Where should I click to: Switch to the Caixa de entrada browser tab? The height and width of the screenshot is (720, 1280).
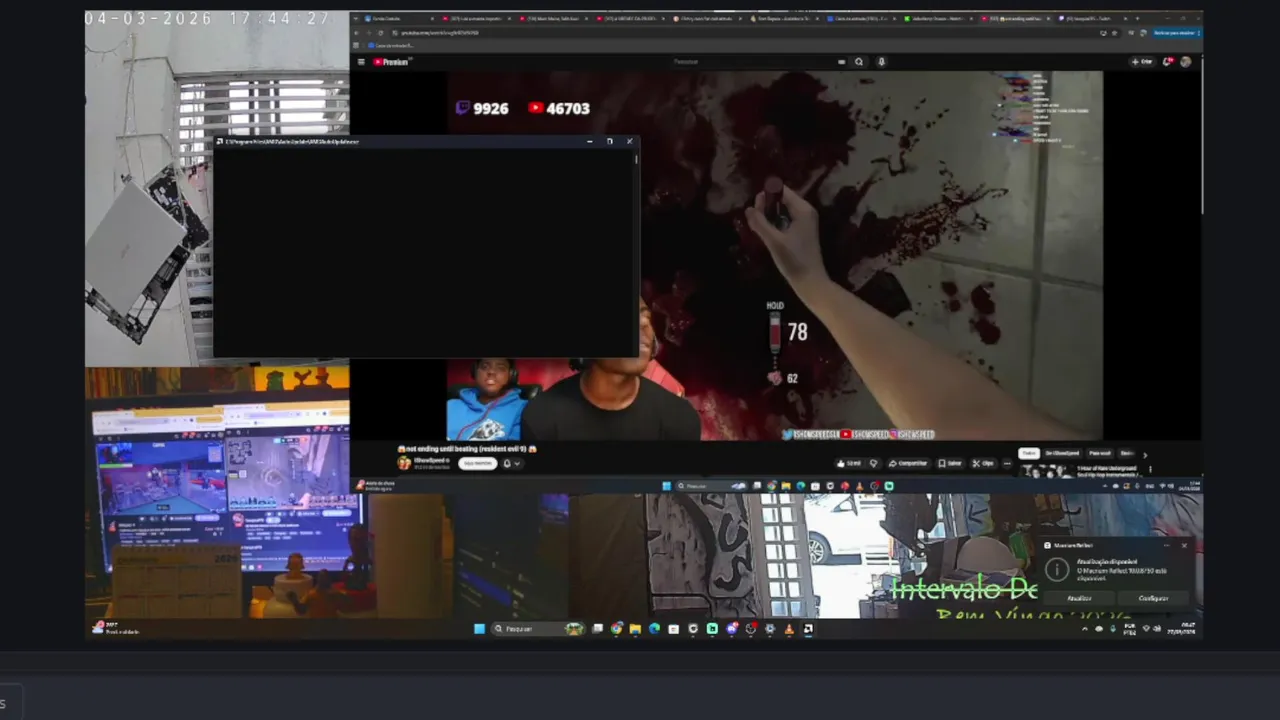point(861,19)
